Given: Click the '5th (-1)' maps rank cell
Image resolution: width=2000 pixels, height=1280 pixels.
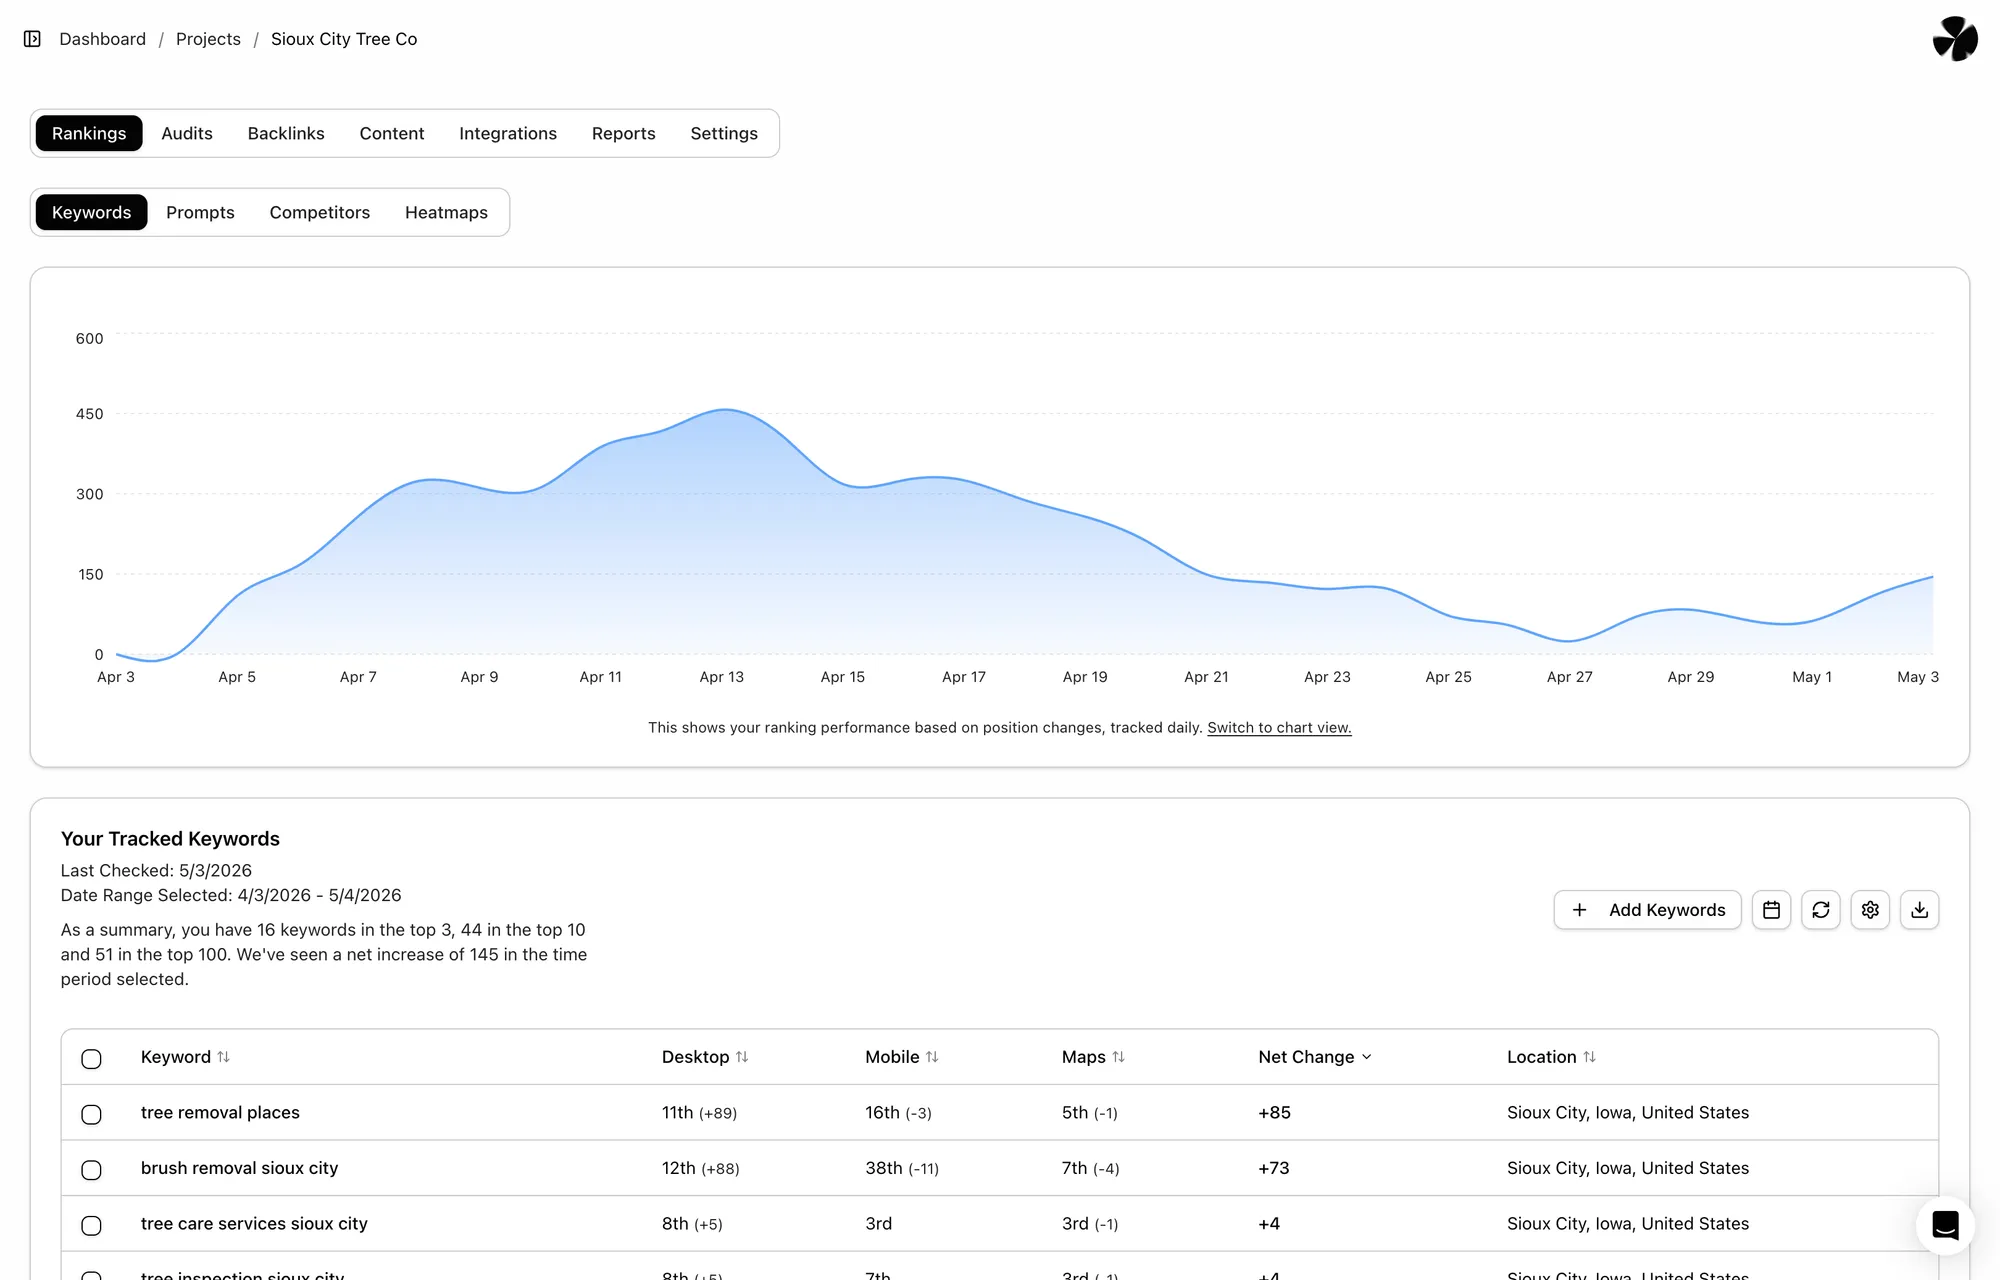Looking at the screenshot, I should (x=1089, y=1112).
